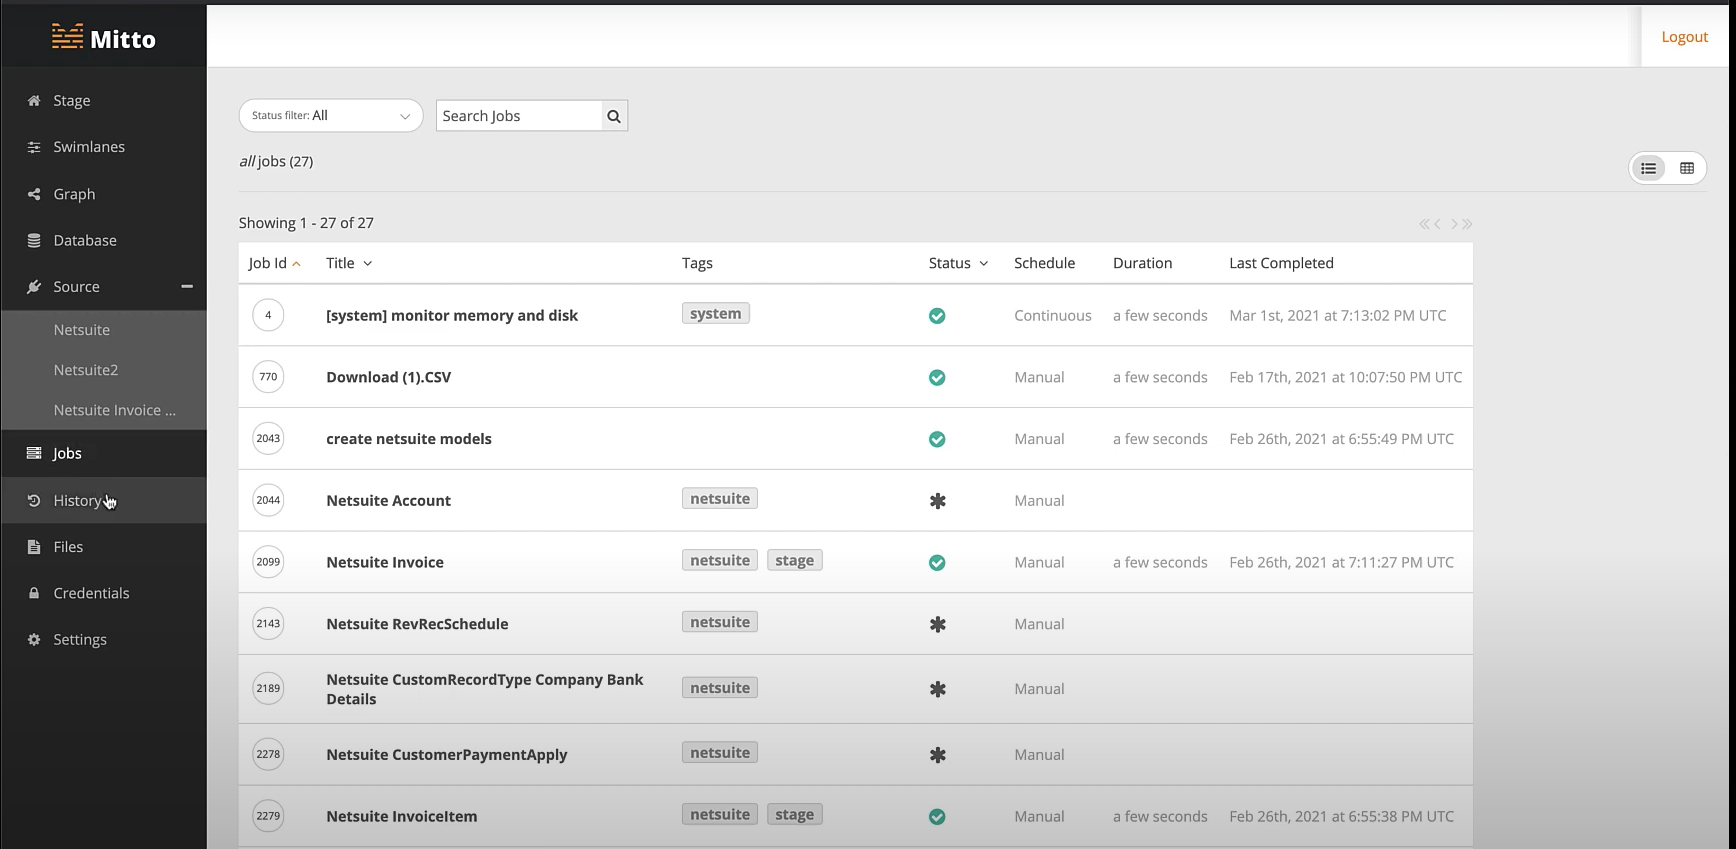Click the Credentials lock icon

click(34, 593)
